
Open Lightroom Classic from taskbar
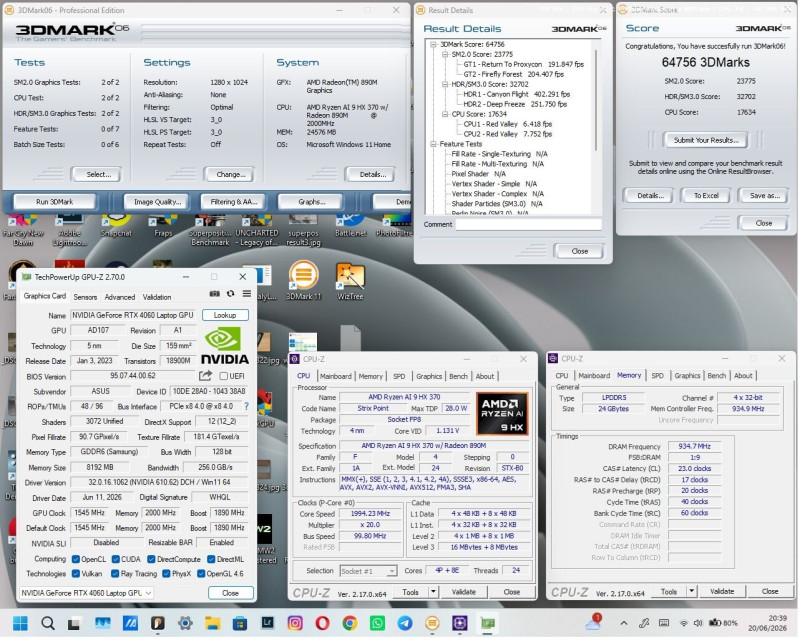(268, 624)
